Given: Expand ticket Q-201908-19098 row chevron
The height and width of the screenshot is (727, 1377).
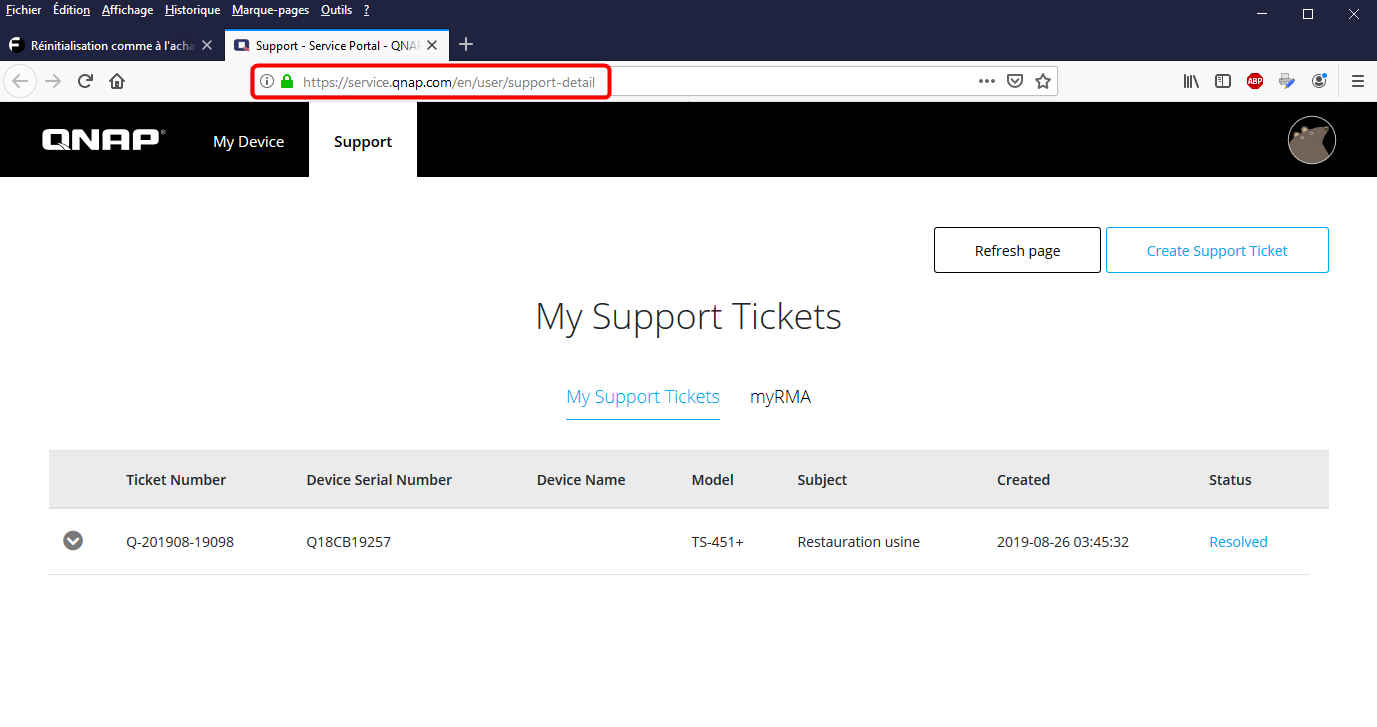Looking at the screenshot, I should click(x=73, y=541).
